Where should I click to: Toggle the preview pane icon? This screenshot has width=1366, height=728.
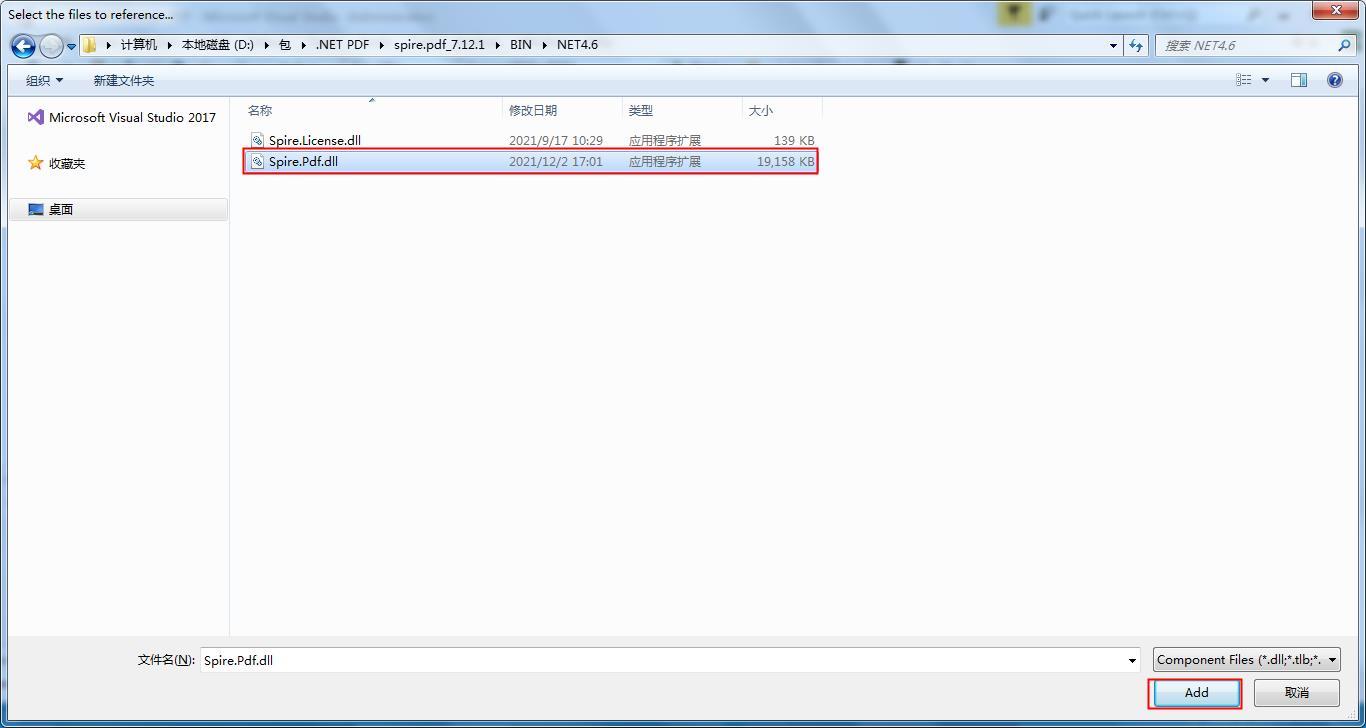(x=1298, y=79)
